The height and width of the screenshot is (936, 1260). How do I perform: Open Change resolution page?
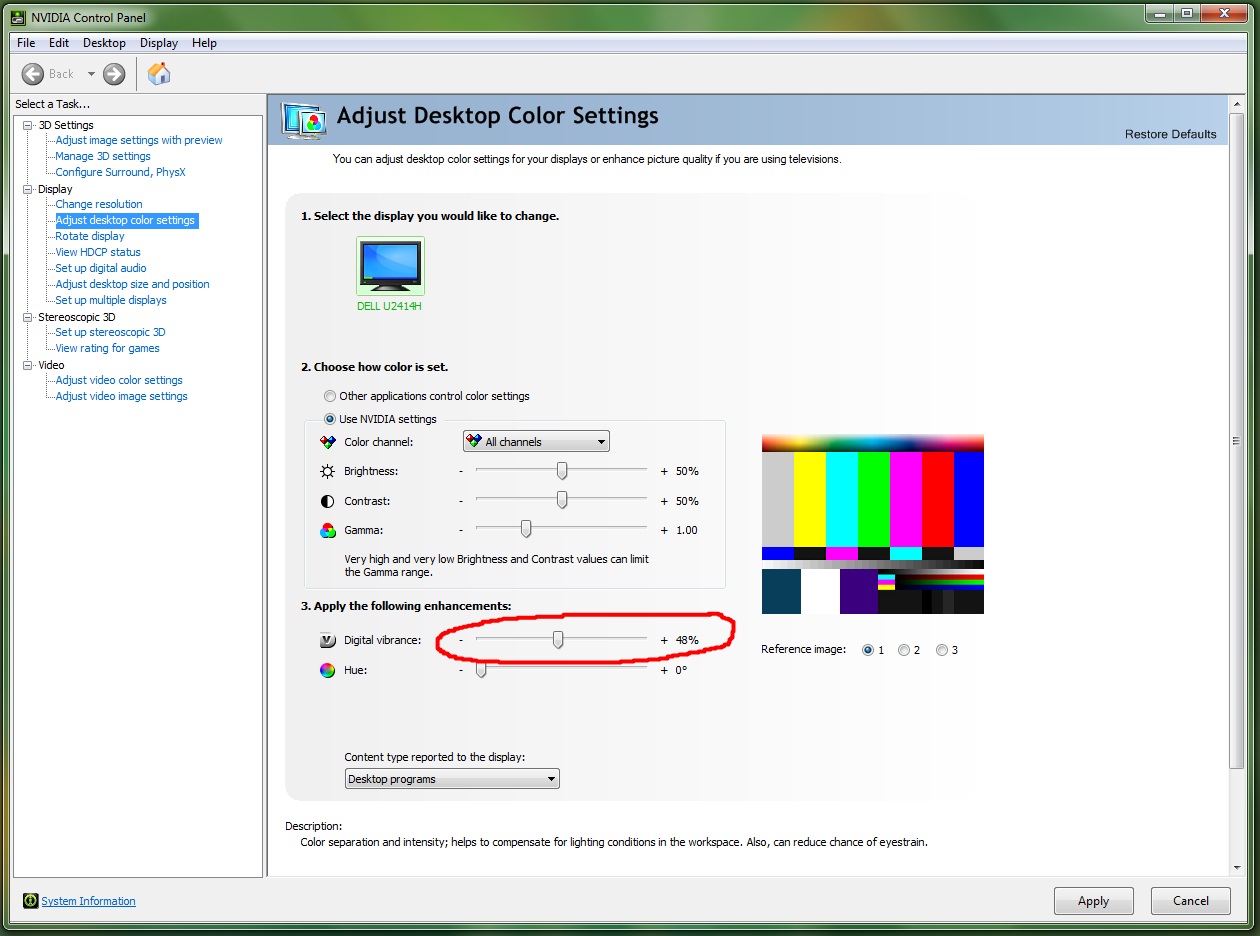click(x=99, y=204)
